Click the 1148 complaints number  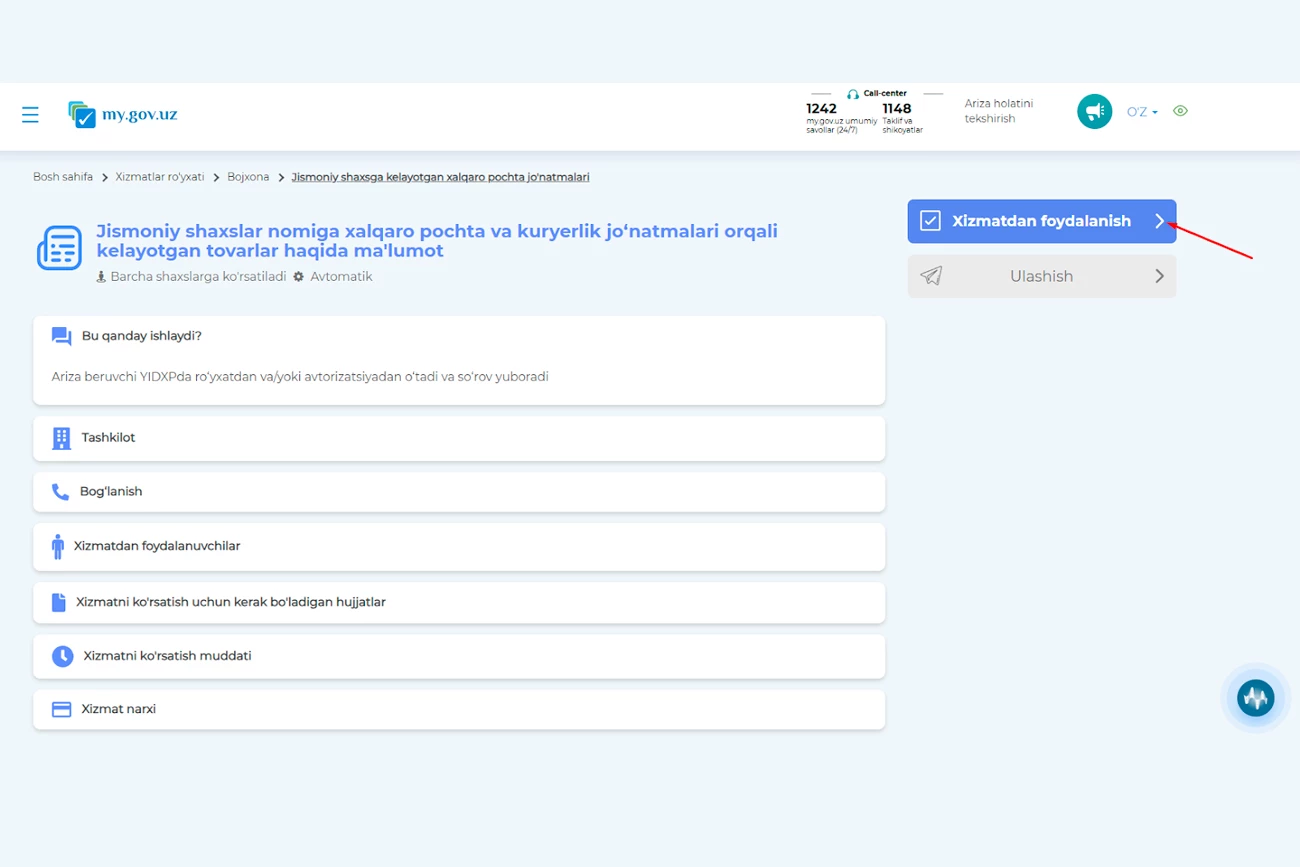point(896,109)
